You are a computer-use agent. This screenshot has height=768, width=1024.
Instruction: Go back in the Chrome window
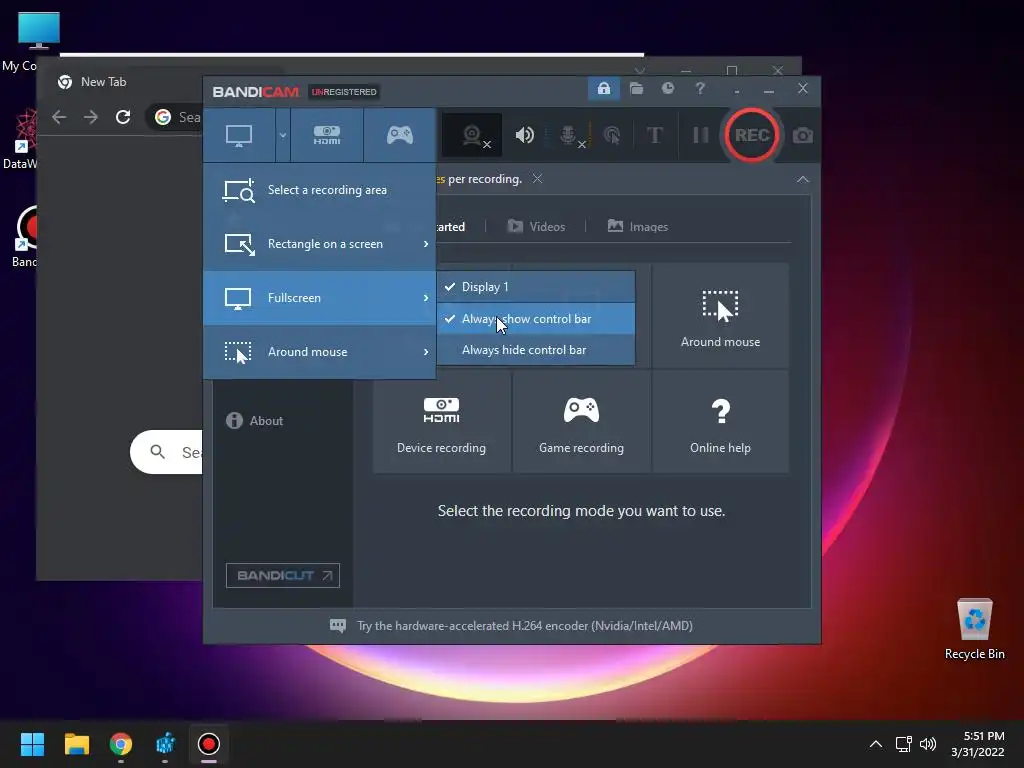(59, 117)
